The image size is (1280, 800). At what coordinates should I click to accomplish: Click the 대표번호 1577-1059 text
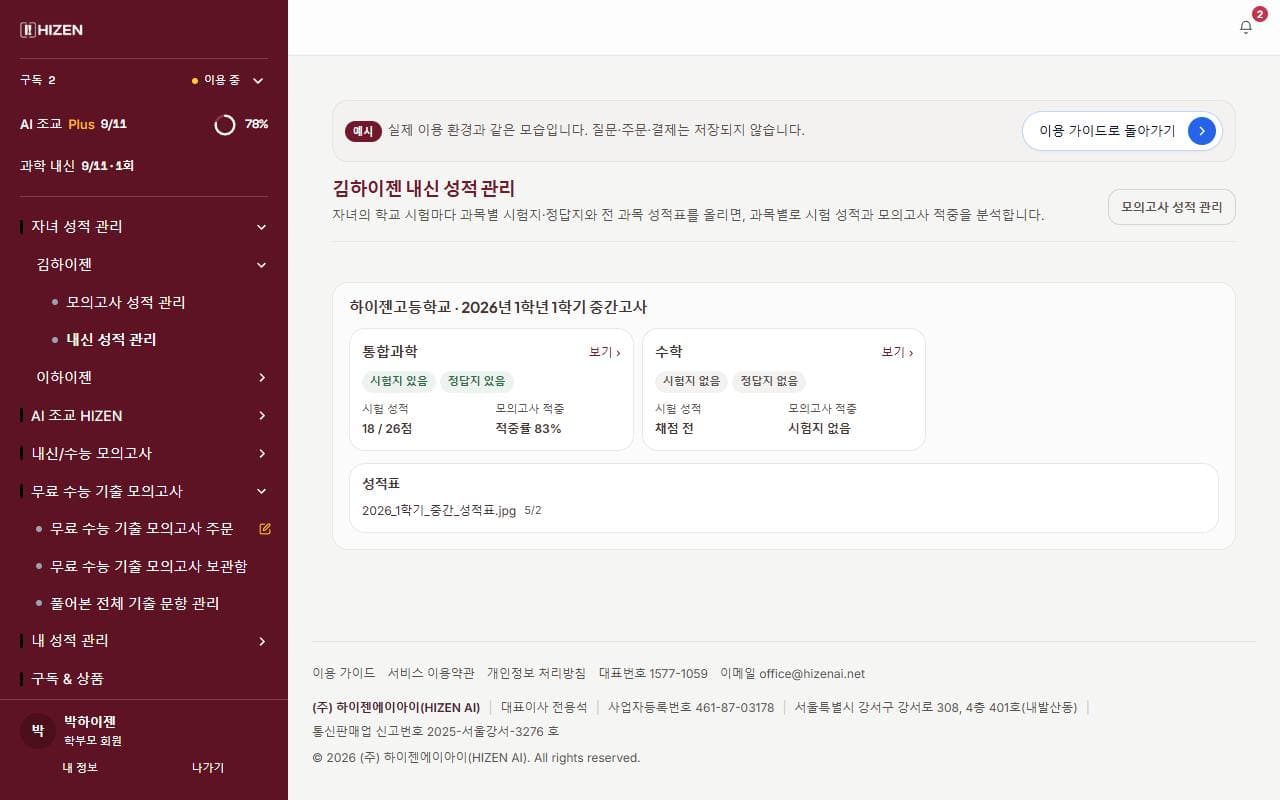point(653,673)
